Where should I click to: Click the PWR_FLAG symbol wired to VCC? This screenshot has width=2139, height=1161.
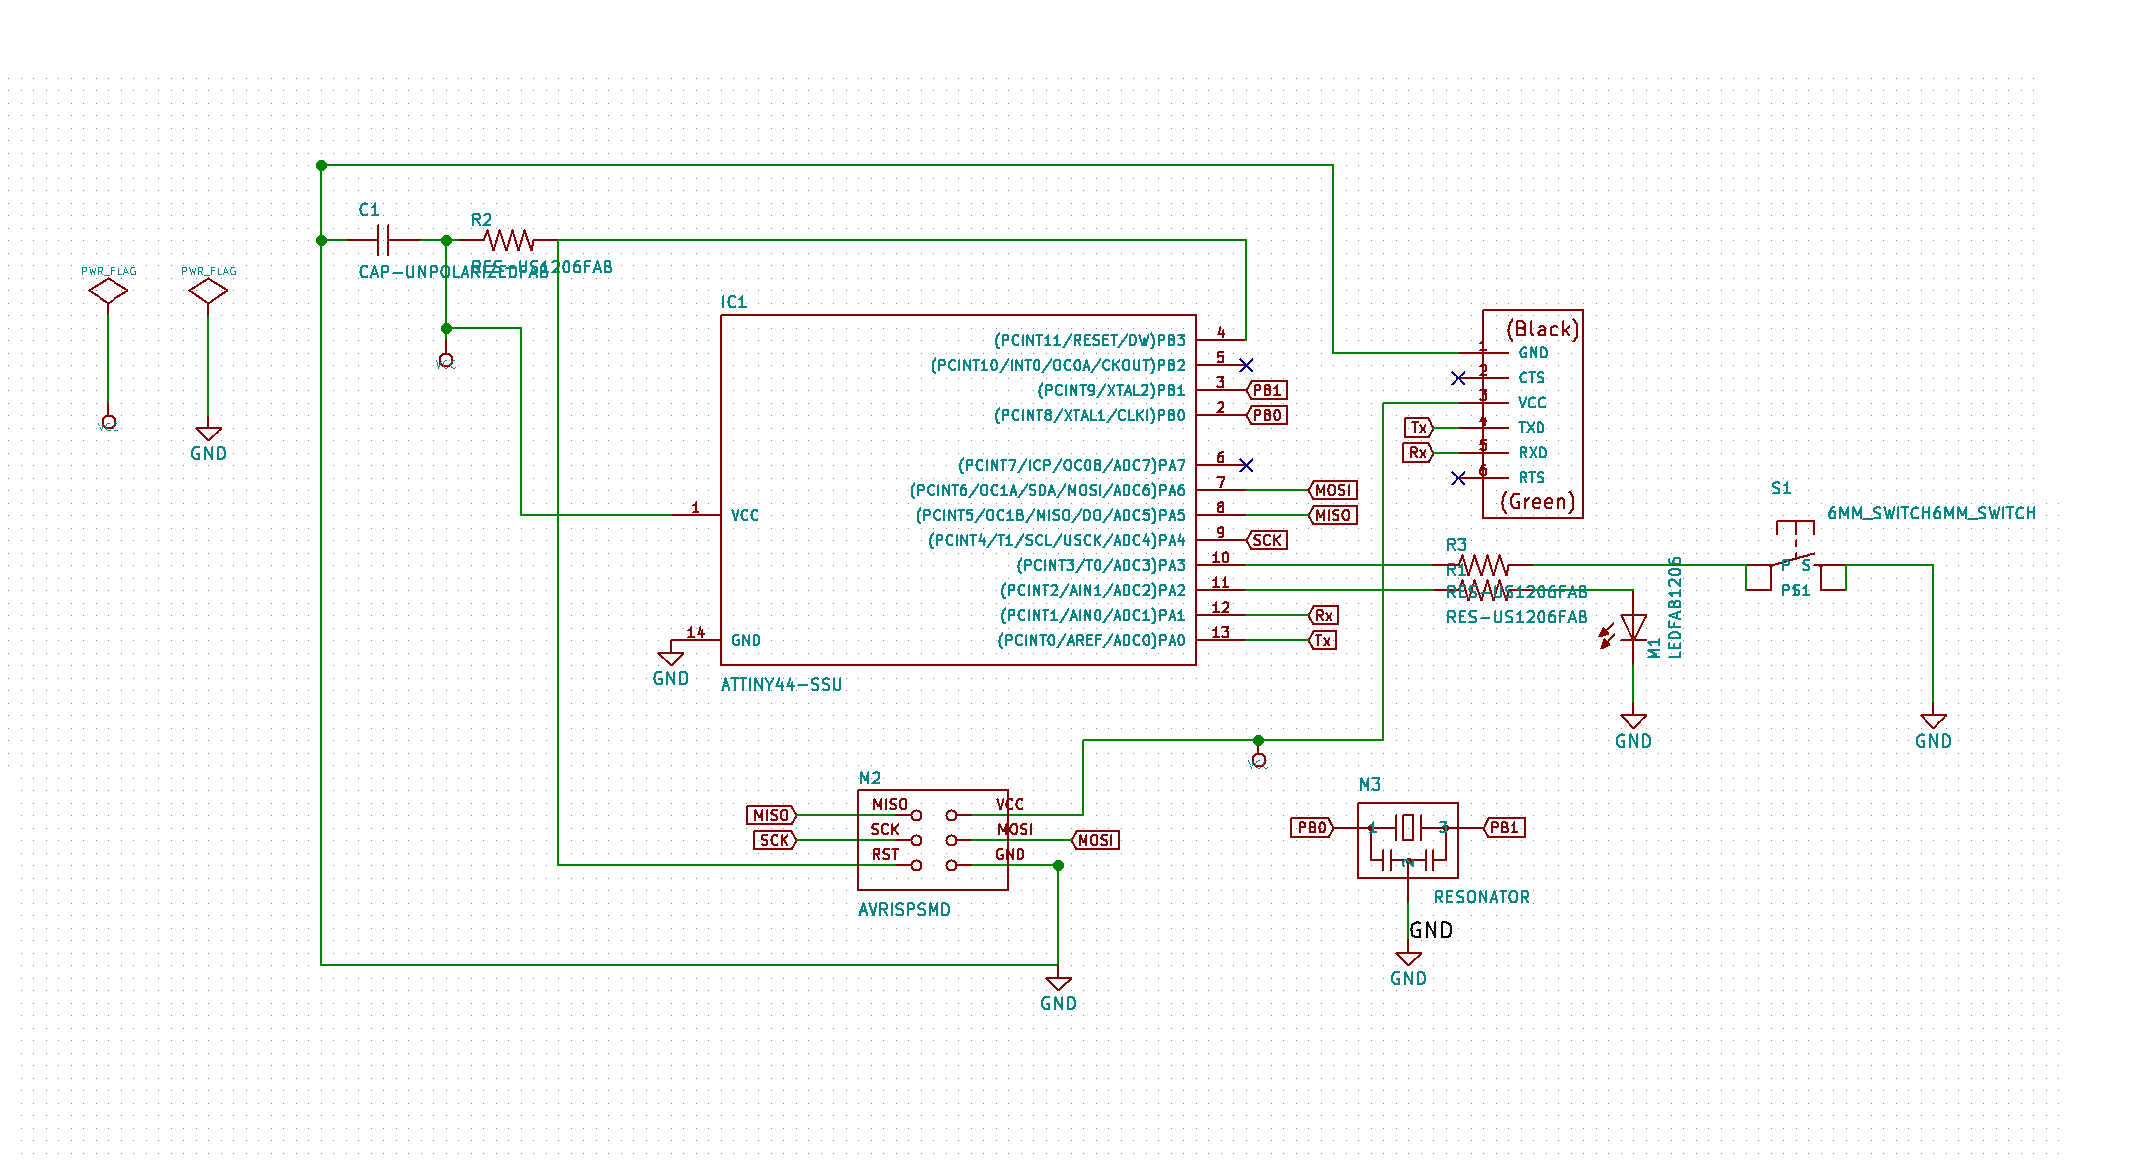coord(108,291)
